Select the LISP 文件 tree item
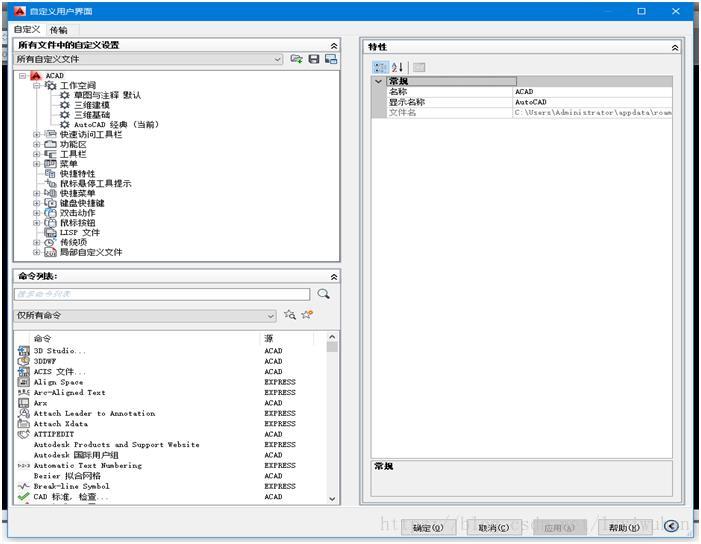701x544 pixels. click(80, 232)
